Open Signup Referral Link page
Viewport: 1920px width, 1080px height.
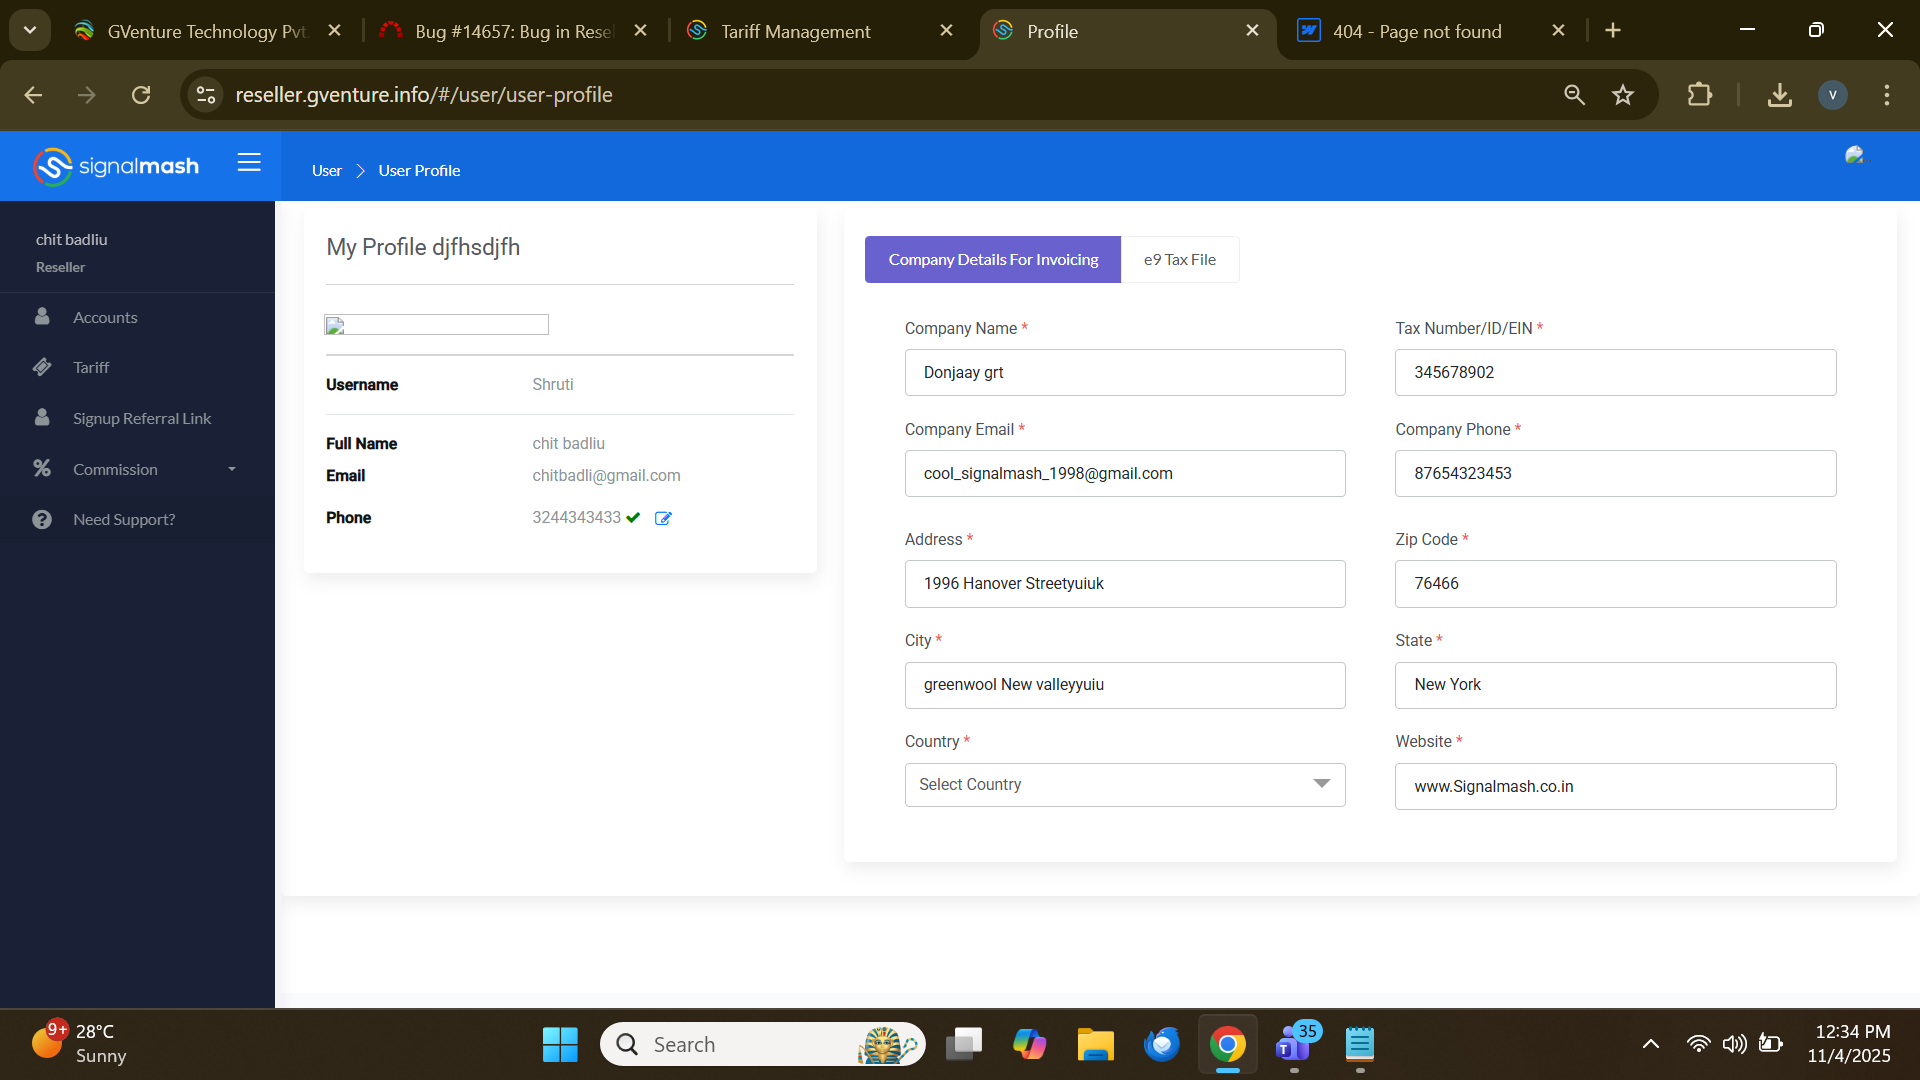click(141, 418)
